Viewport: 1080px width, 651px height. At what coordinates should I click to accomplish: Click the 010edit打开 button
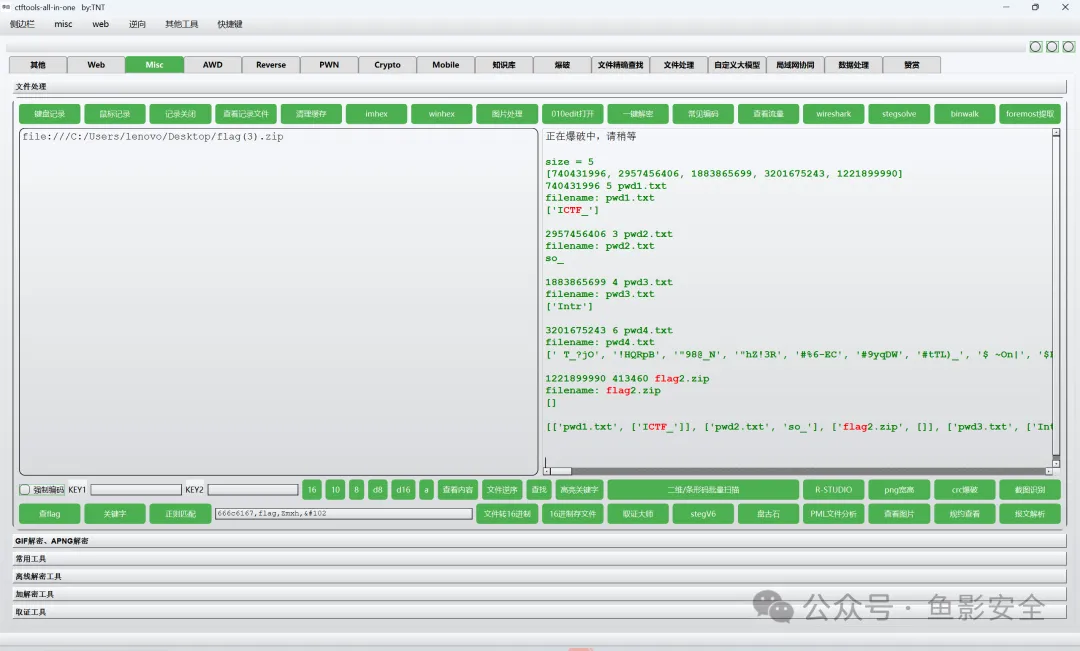[572, 114]
